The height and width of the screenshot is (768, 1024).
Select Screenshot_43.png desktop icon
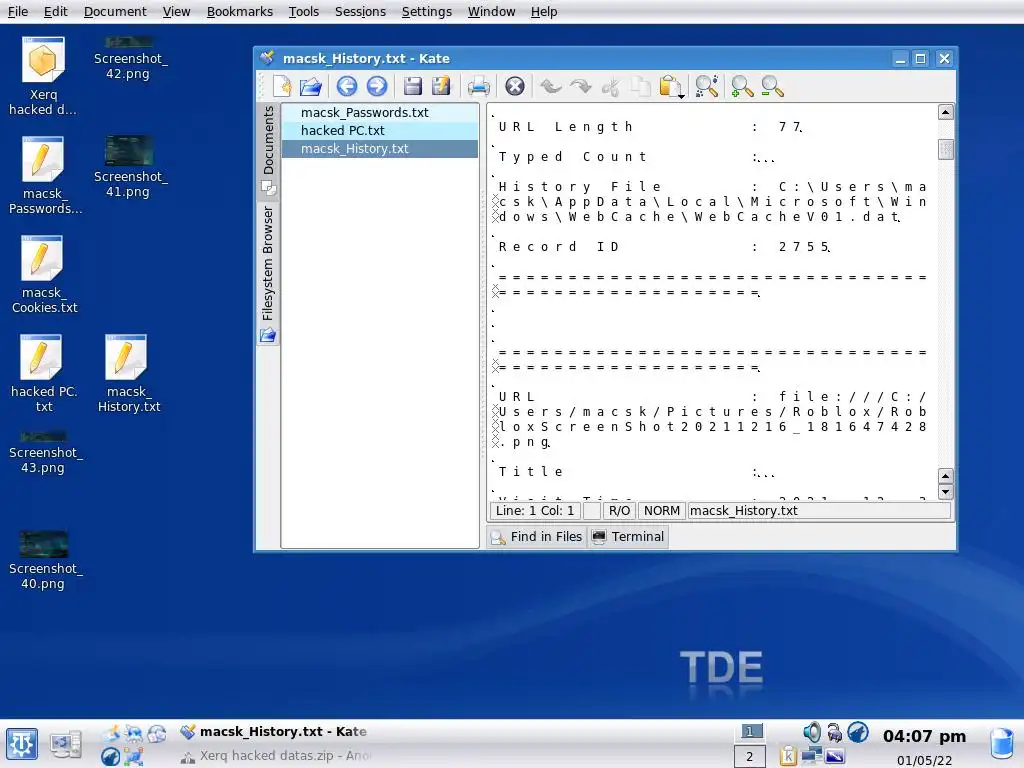coord(43,453)
